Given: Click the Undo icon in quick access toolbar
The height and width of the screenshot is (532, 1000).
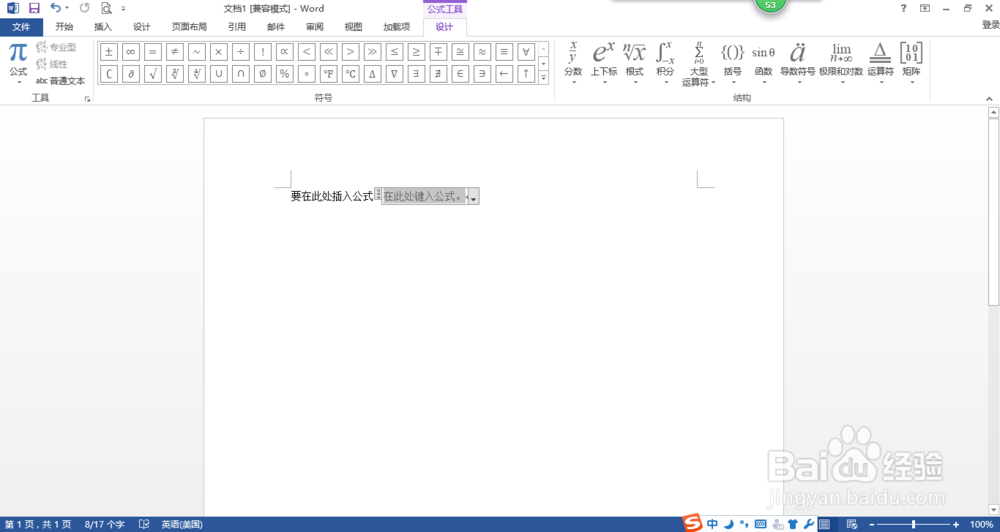Looking at the screenshot, I should [56, 8].
